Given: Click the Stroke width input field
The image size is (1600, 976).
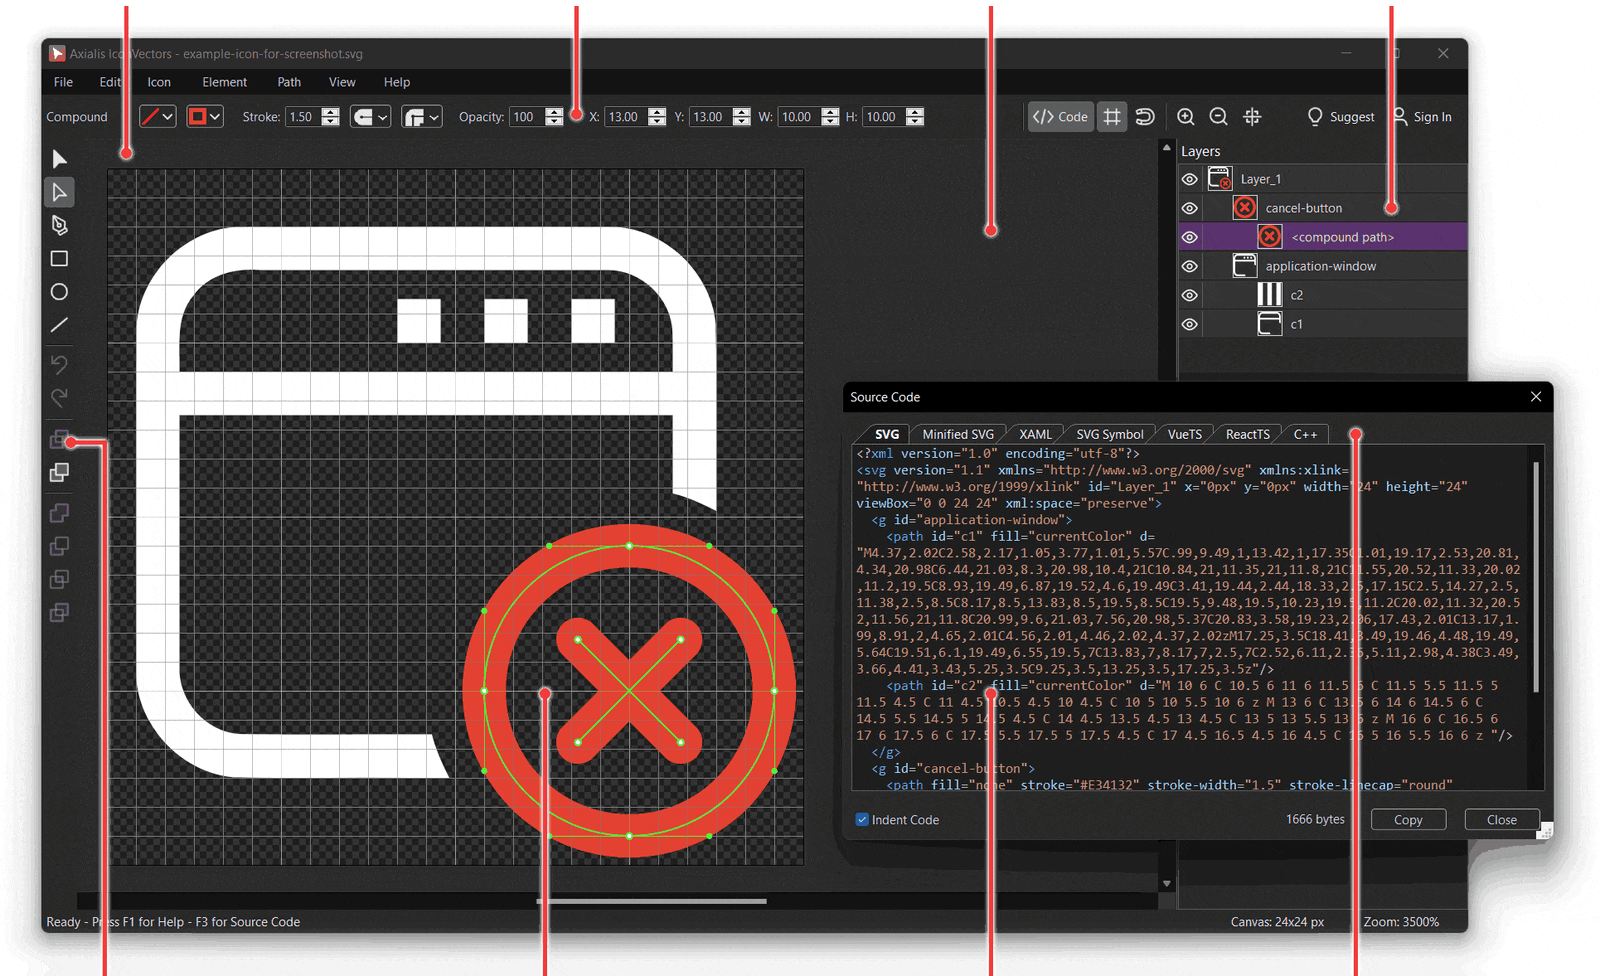Looking at the screenshot, I should click(x=303, y=117).
